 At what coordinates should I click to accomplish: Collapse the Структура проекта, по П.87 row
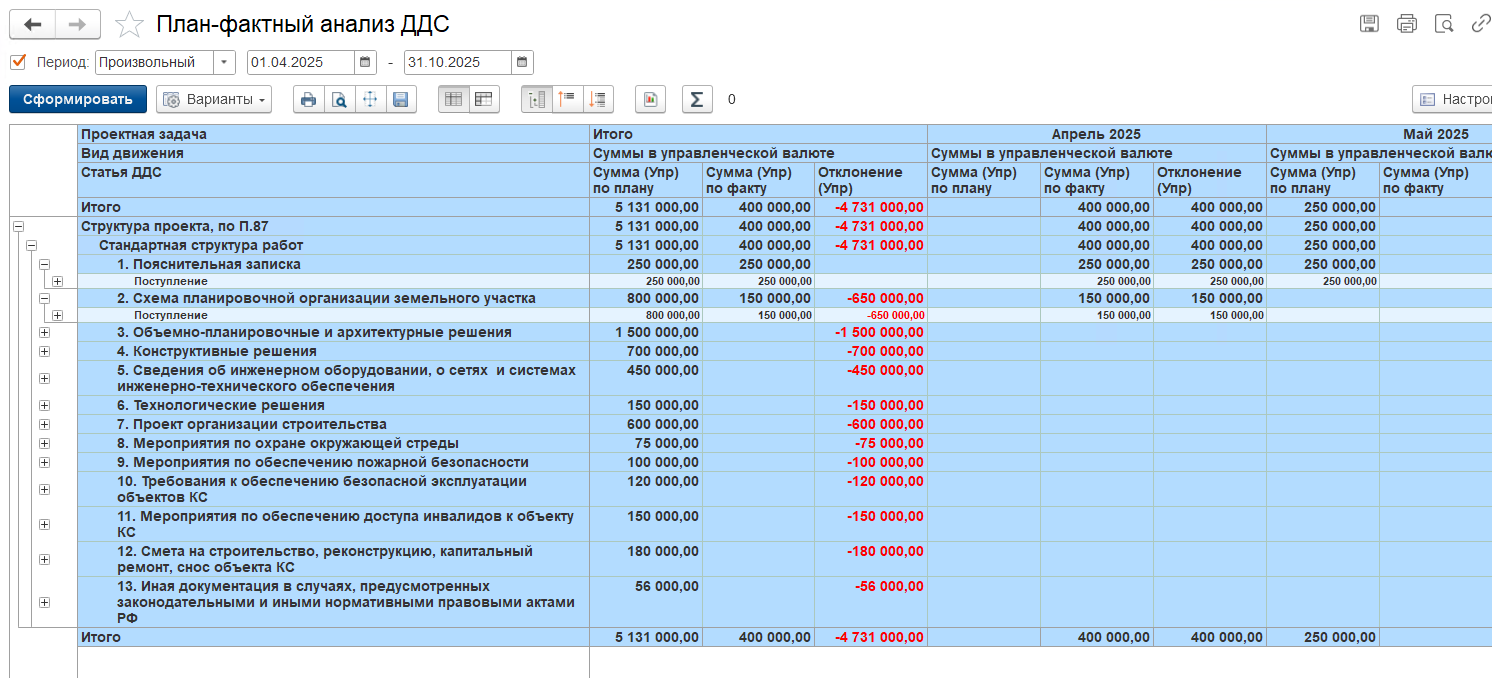click(18, 227)
